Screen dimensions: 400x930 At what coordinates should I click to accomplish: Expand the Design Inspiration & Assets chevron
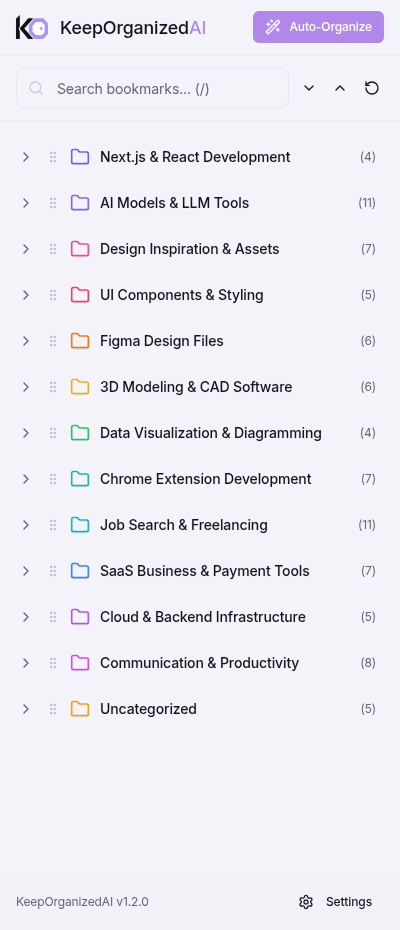click(x=26, y=249)
